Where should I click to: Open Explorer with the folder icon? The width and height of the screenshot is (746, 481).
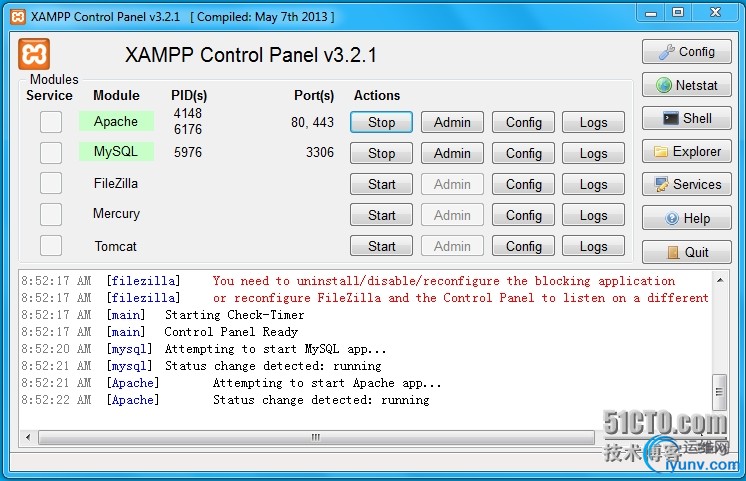point(687,151)
